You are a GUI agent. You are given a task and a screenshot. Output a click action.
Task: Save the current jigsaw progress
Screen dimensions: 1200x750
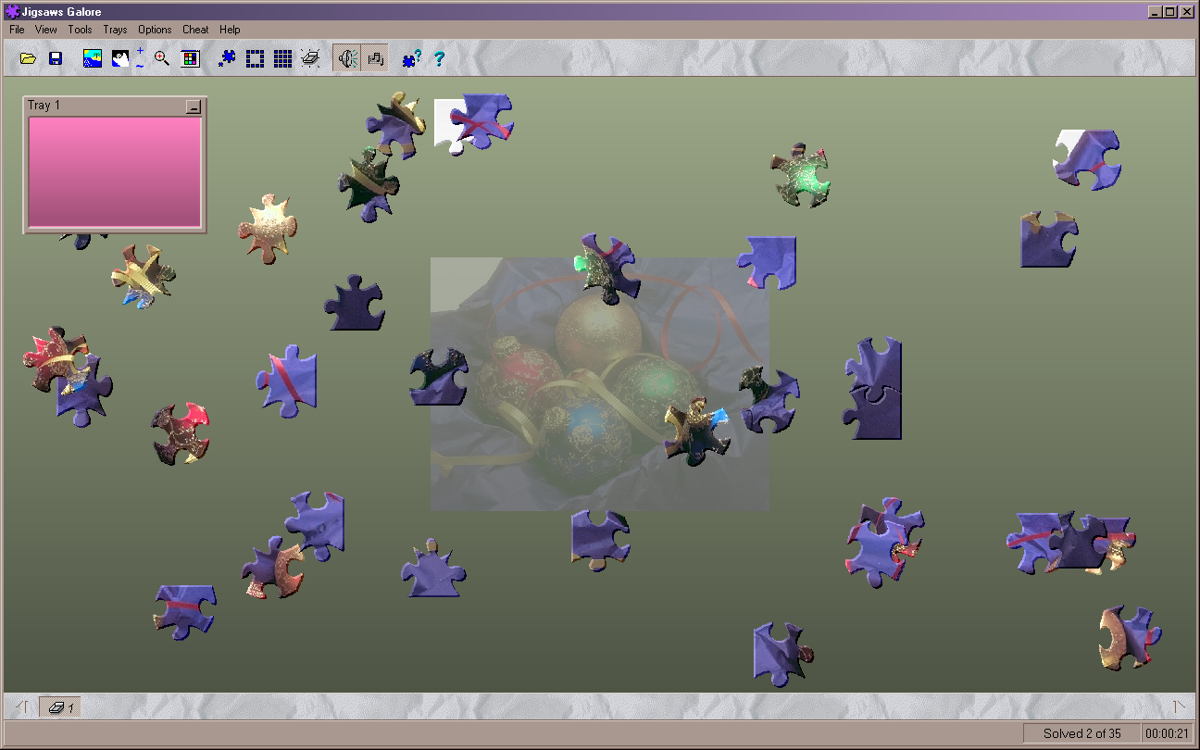pos(55,58)
